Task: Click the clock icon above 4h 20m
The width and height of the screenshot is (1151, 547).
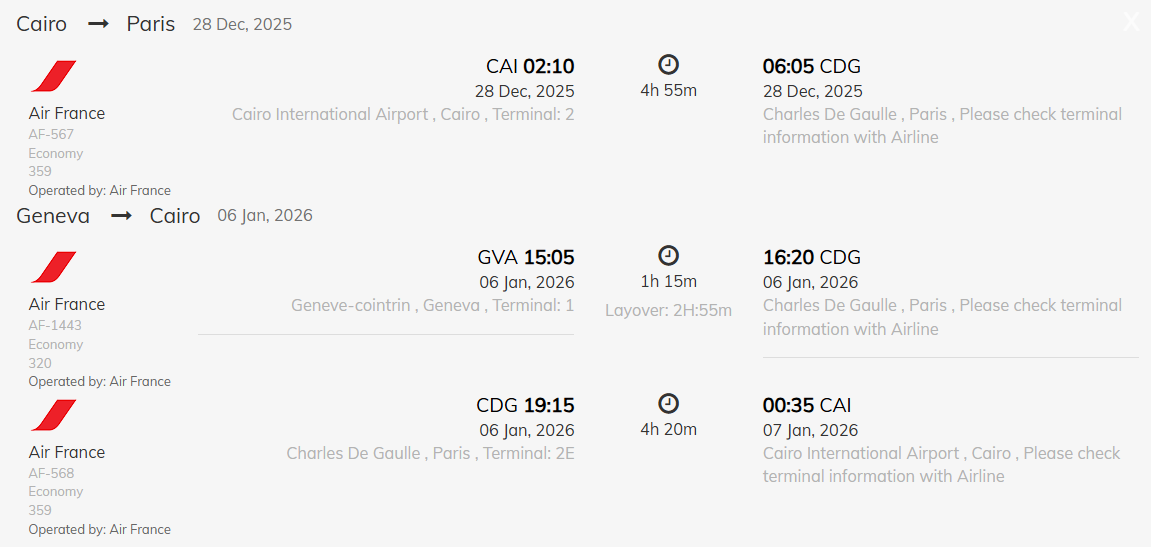Action: 668,404
